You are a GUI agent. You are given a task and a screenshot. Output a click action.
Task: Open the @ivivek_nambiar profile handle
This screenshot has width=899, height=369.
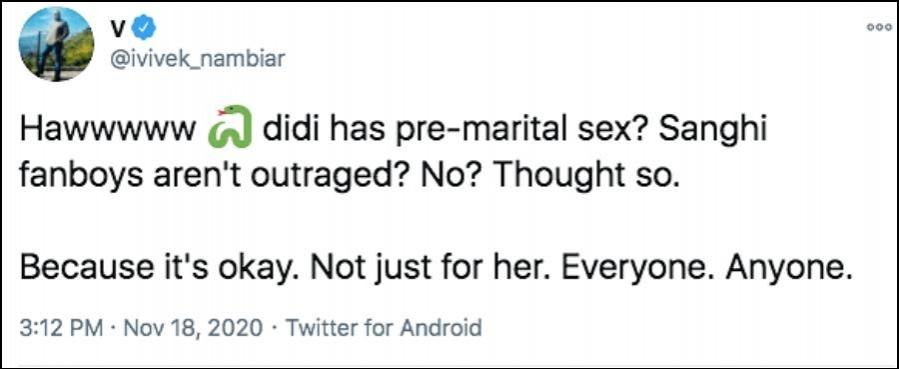[196, 58]
